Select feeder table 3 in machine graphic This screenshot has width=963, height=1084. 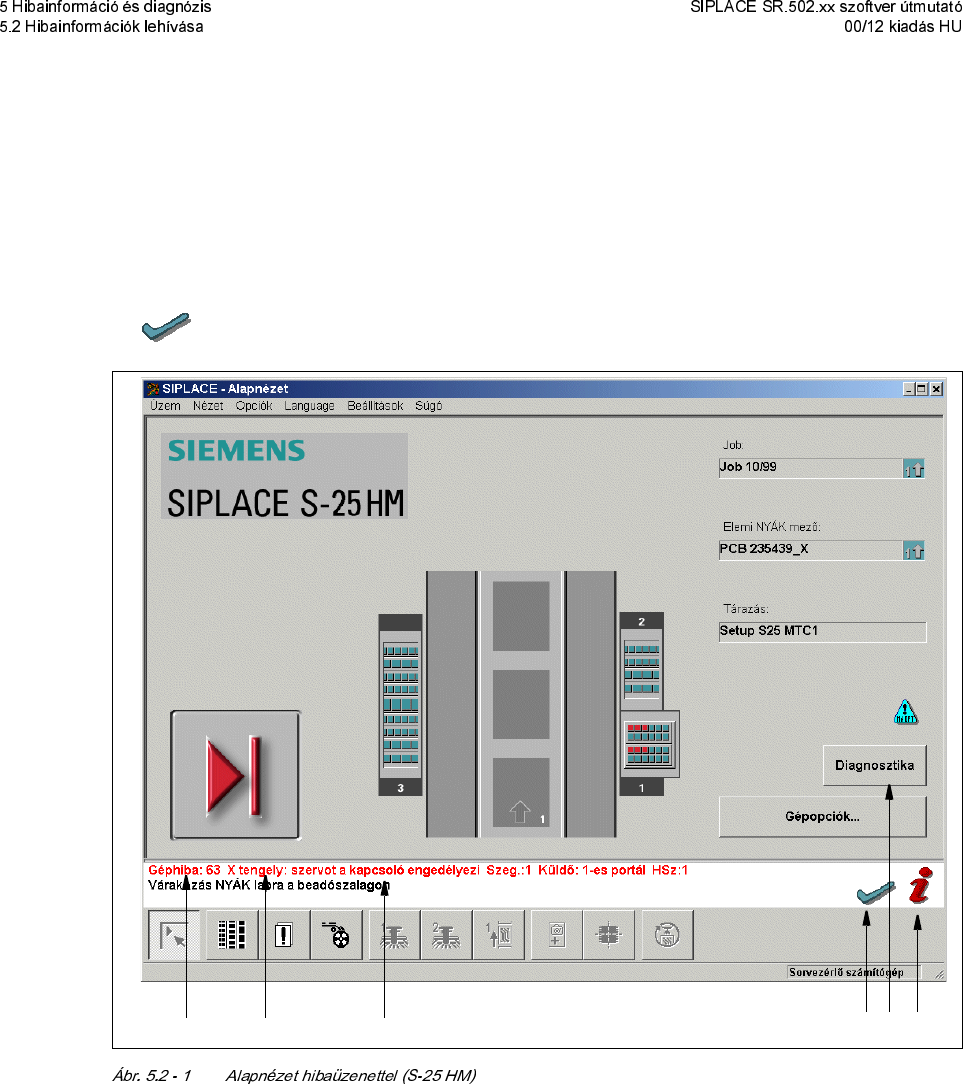point(400,704)
